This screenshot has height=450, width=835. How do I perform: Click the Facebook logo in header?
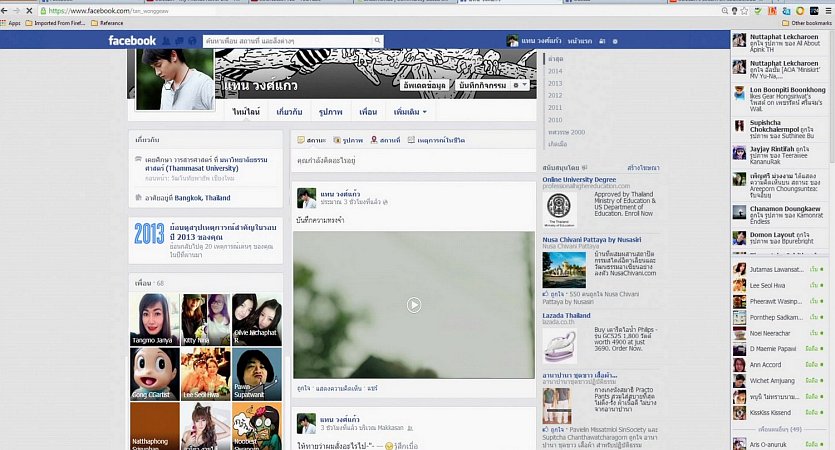pyautogui.click(x=132, y=41)
